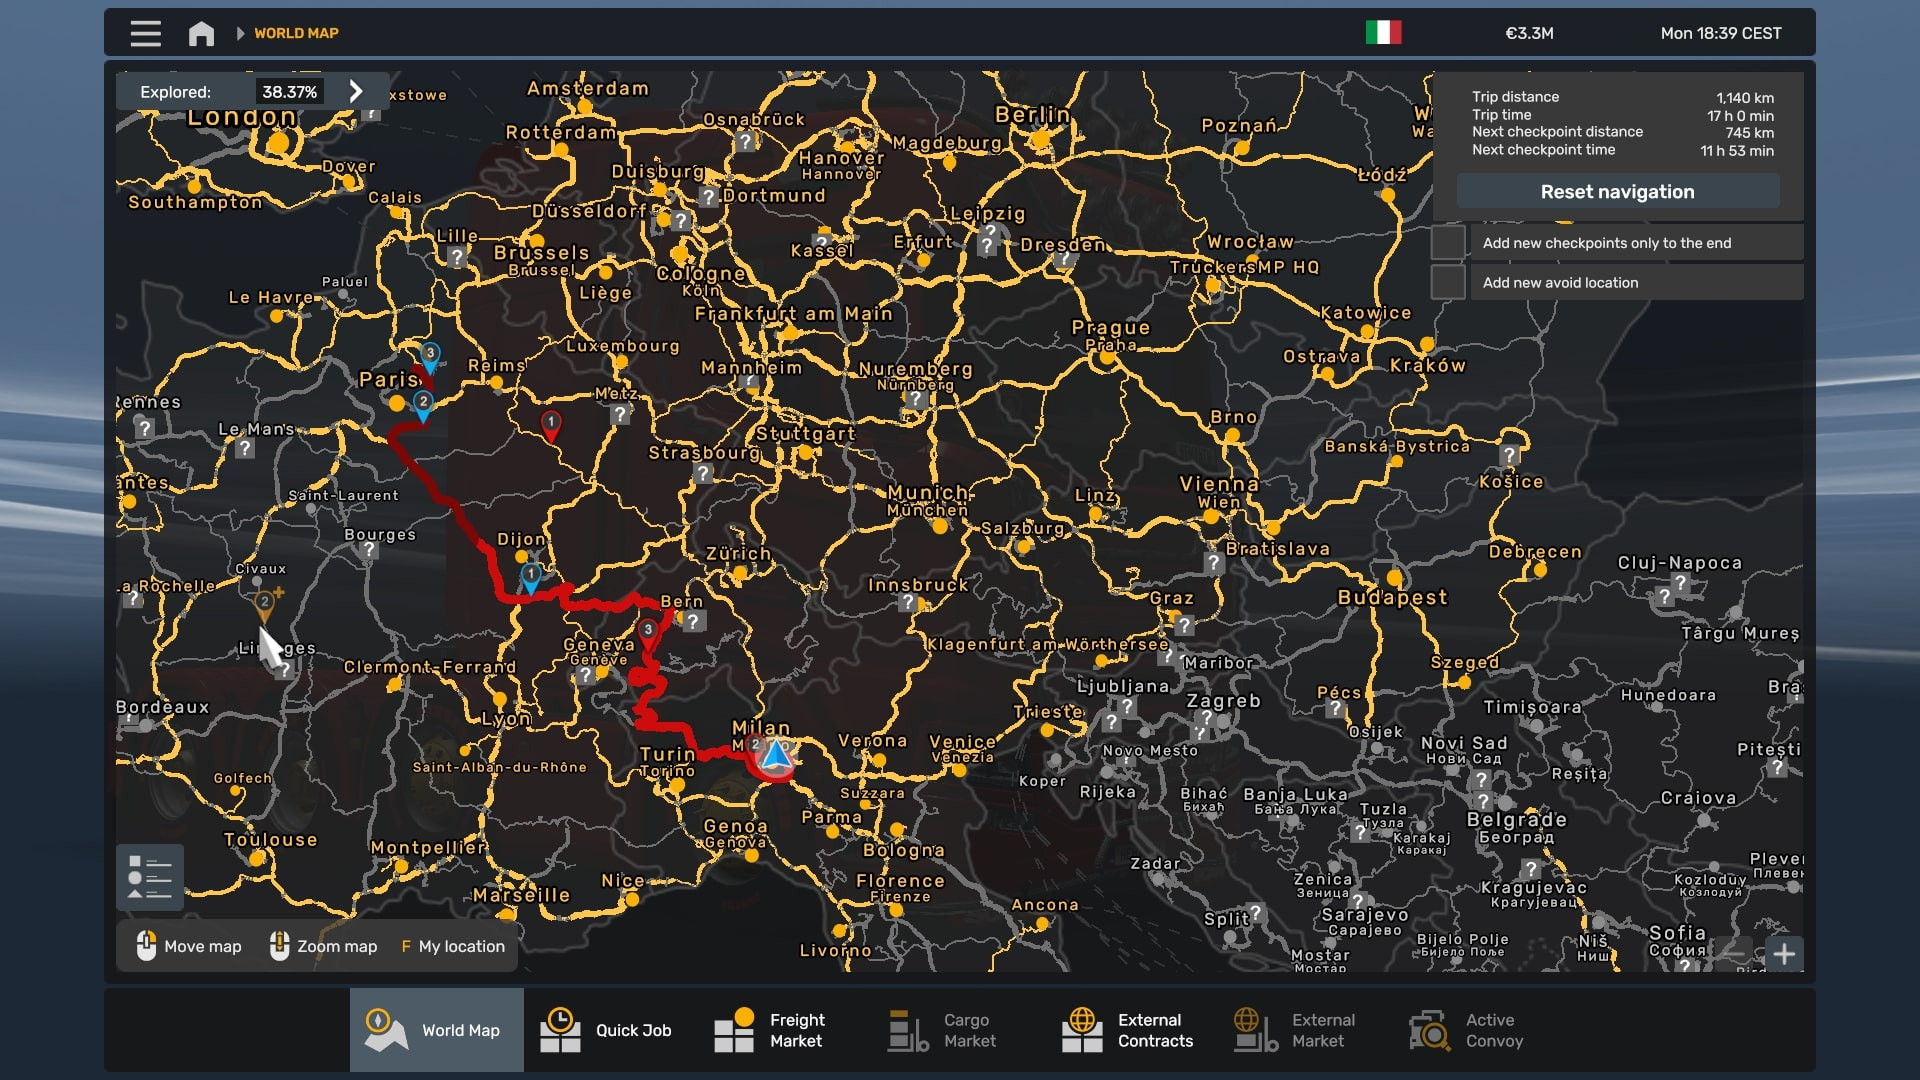Click the unknown marker near Le Mans
1920x1080 pixels.
pyautogui.click(x=245, y=448)
